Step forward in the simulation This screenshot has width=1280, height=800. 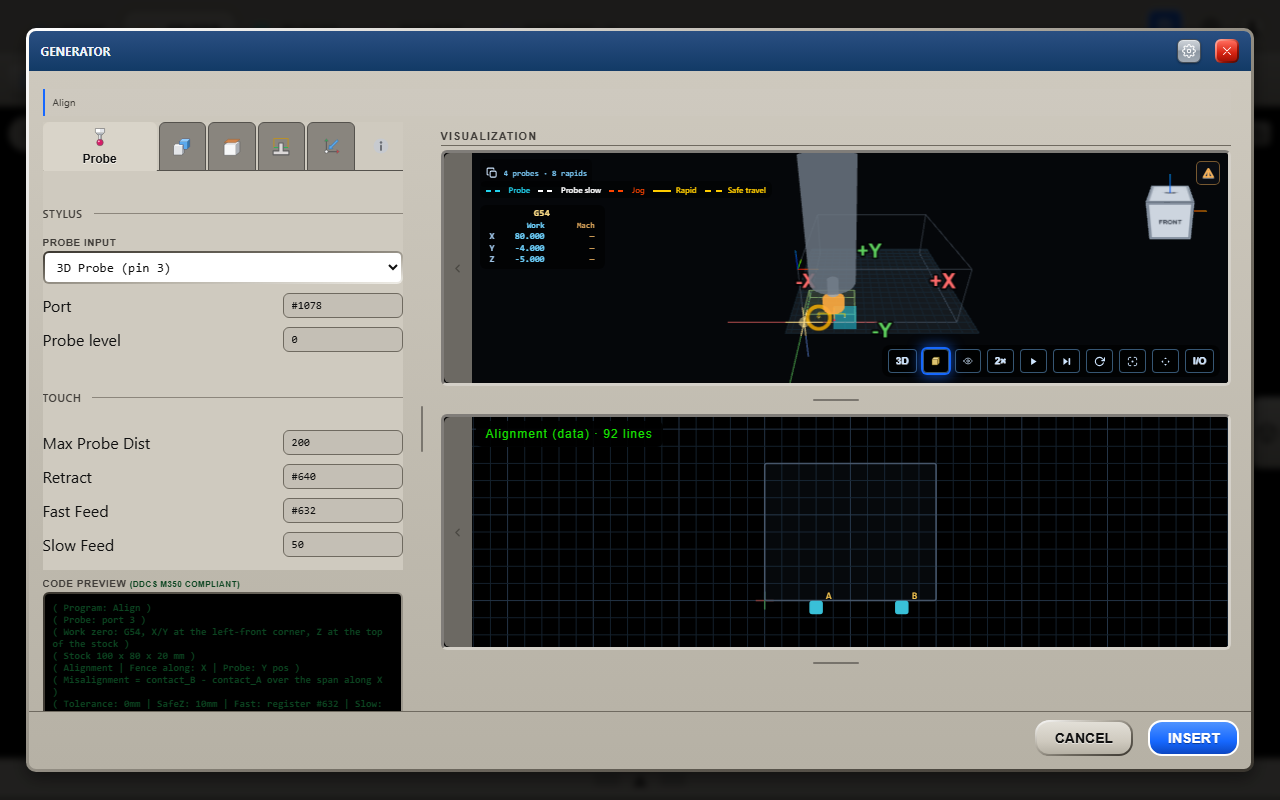[x=1067, y=361]
